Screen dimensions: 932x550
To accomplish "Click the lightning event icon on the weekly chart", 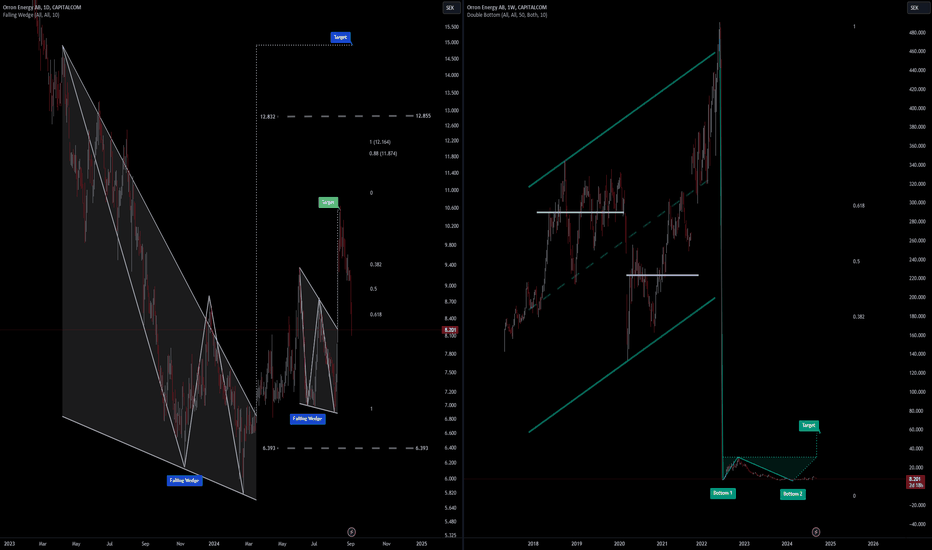I will (816, 532).
